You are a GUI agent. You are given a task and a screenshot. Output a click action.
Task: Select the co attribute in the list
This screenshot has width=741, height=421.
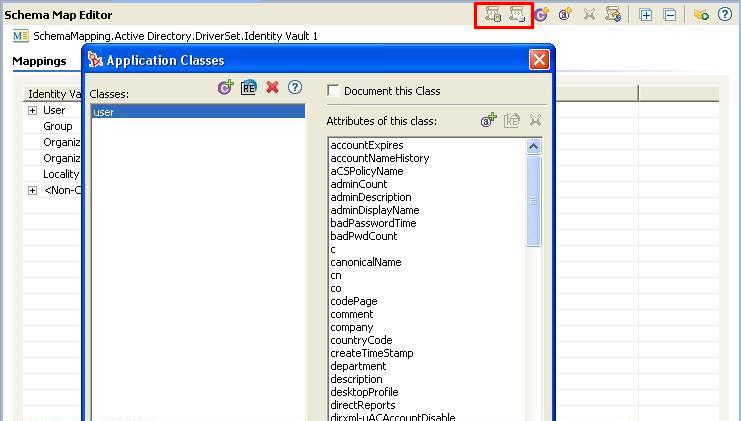[336, 288]
